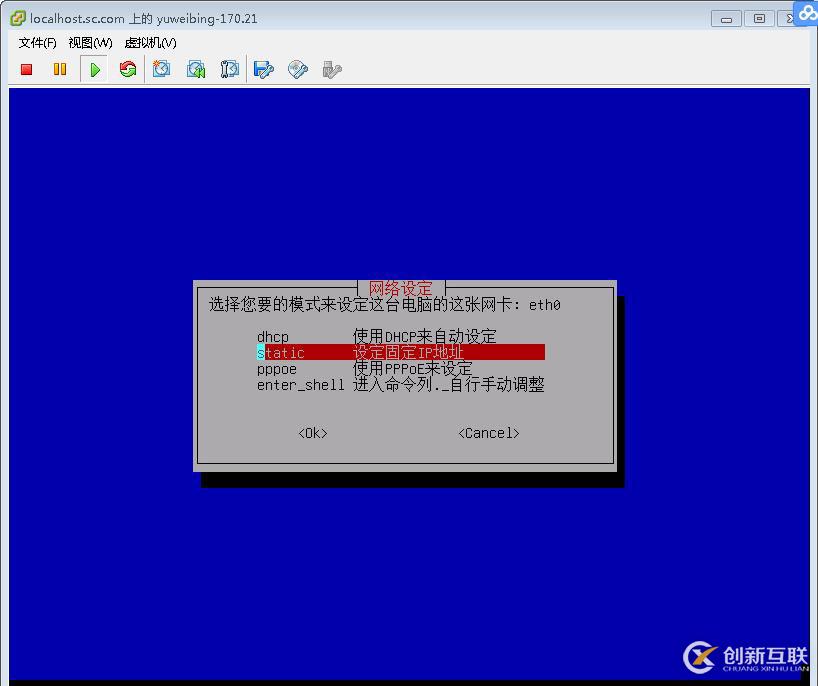
Task: Take a snapshot of the VM
Action: pyautogui.click(x=162, y=69)
